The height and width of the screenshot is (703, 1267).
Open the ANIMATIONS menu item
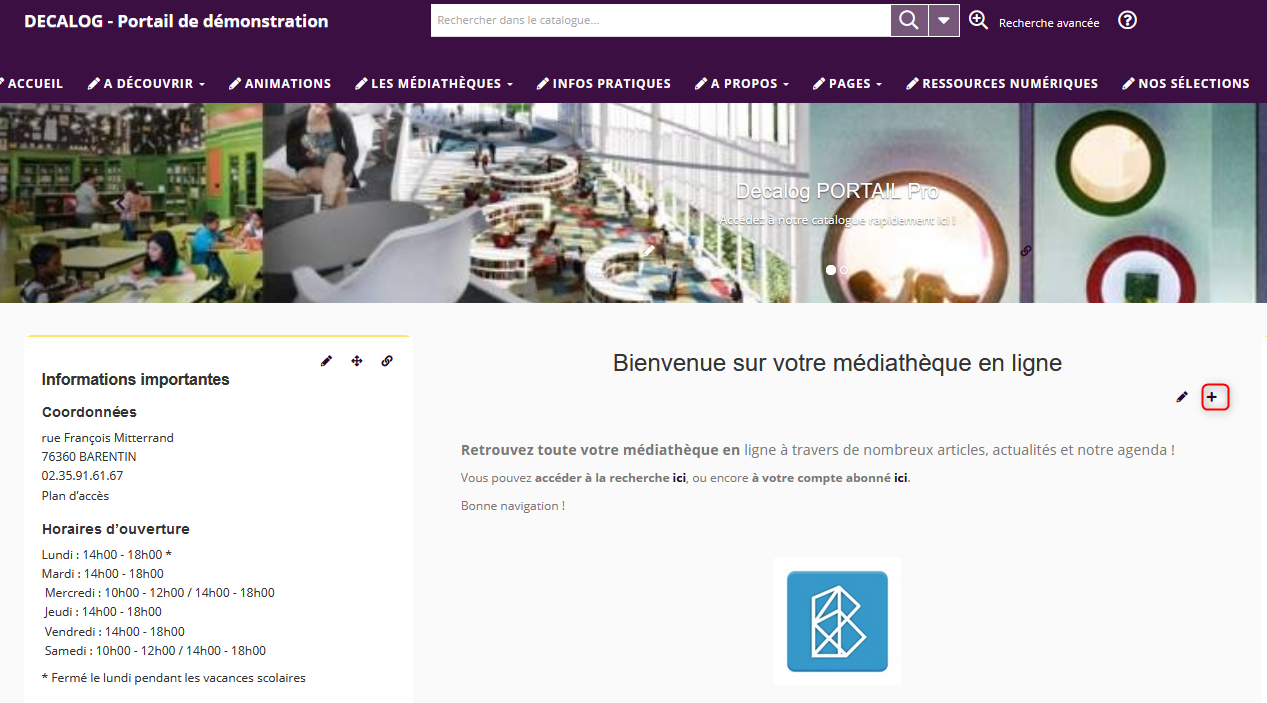pos(280,84)
